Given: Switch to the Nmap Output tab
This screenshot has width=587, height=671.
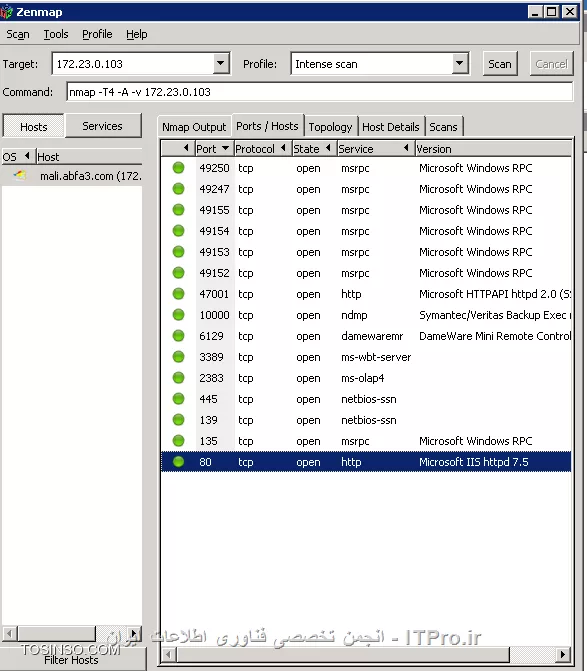Looking at the screenshot, I should (x=194, y=127).
